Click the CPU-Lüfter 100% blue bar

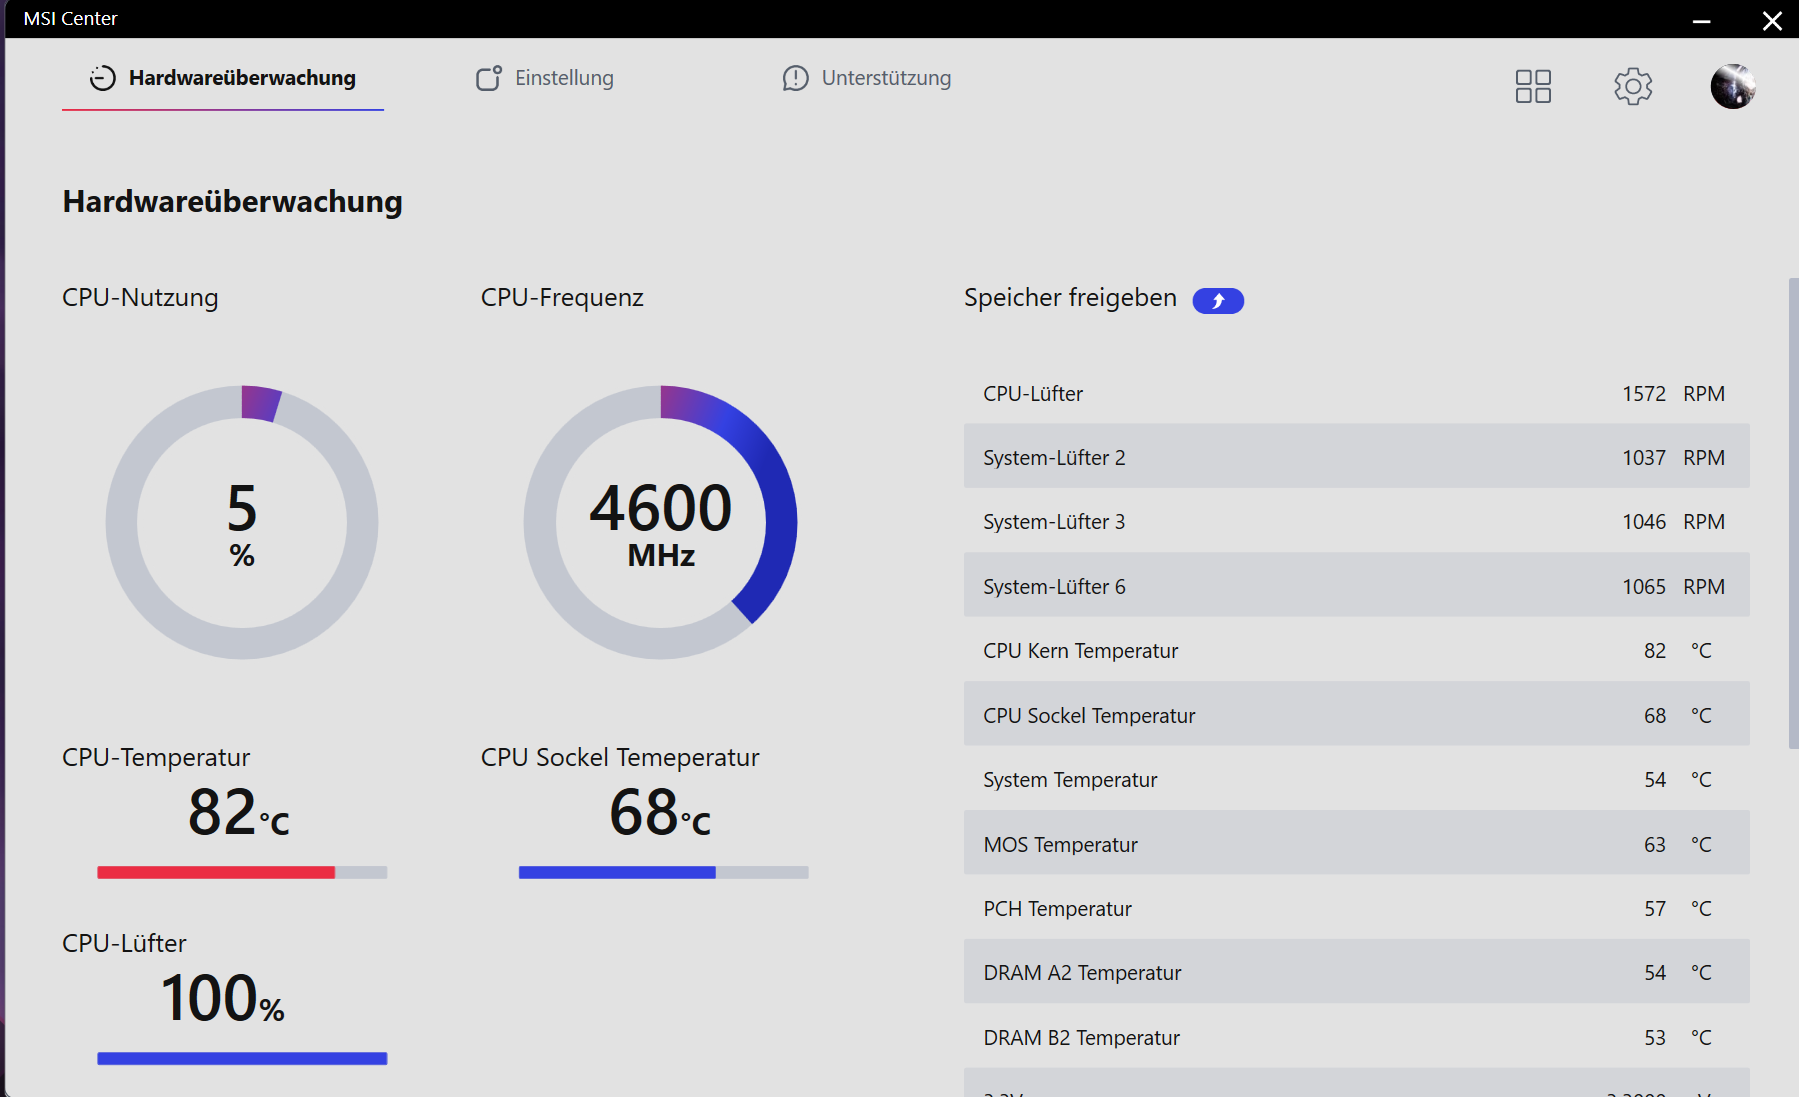[242, 1059]
